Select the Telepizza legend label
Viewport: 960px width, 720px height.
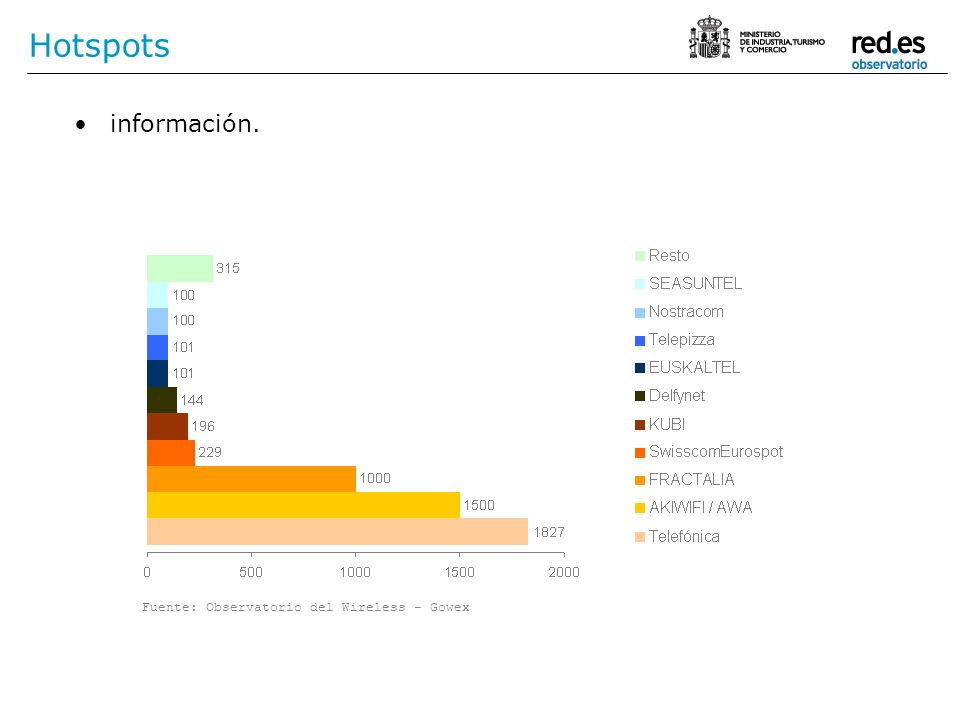pos(681,340)
